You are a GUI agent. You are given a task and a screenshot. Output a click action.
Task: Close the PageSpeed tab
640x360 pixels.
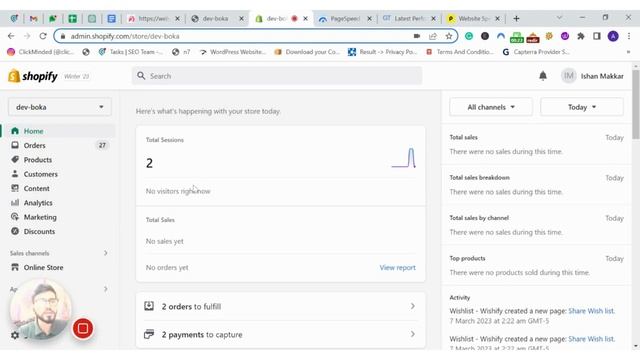tap(369, 18)
